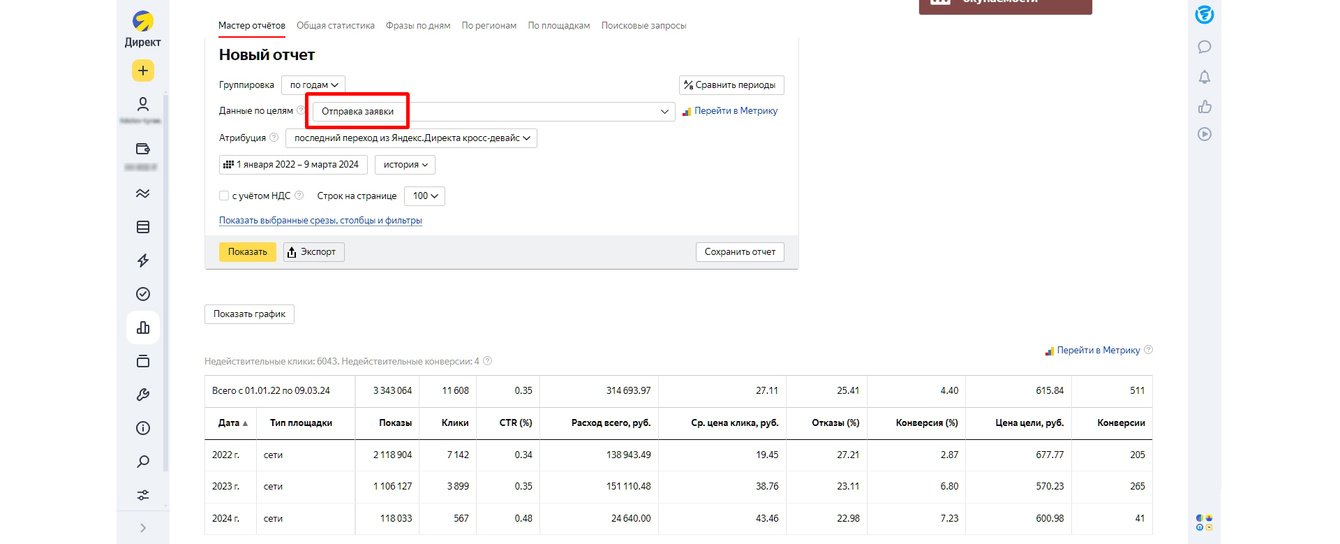Click the magnifier search icon in sidebar
The width and height of the screenshot is (1340, 544).
pos(143,462)
